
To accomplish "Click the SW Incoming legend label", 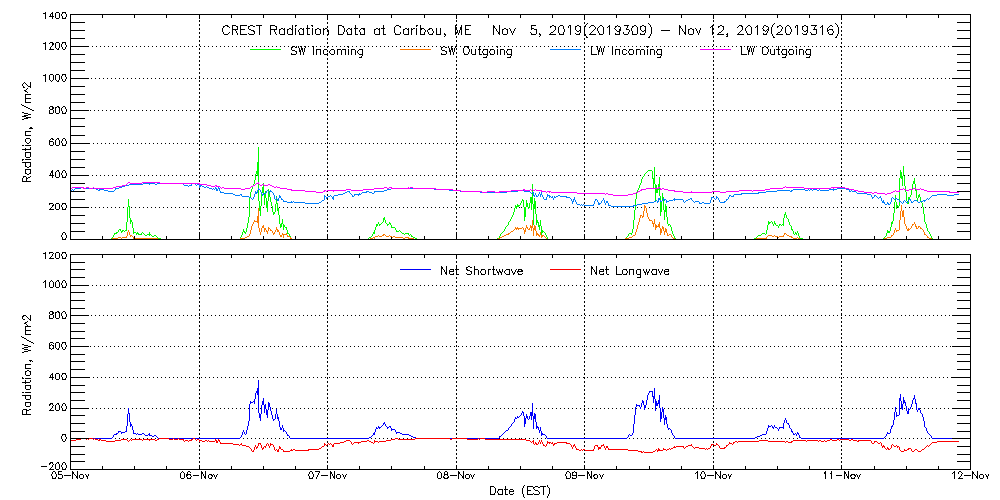I will coord(327,51).
